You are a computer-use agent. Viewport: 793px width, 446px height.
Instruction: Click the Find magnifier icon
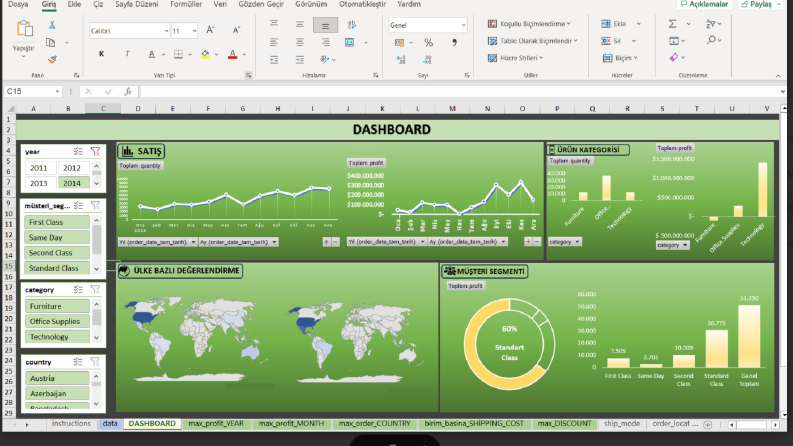pyautogui.click(x=711, y=40)
